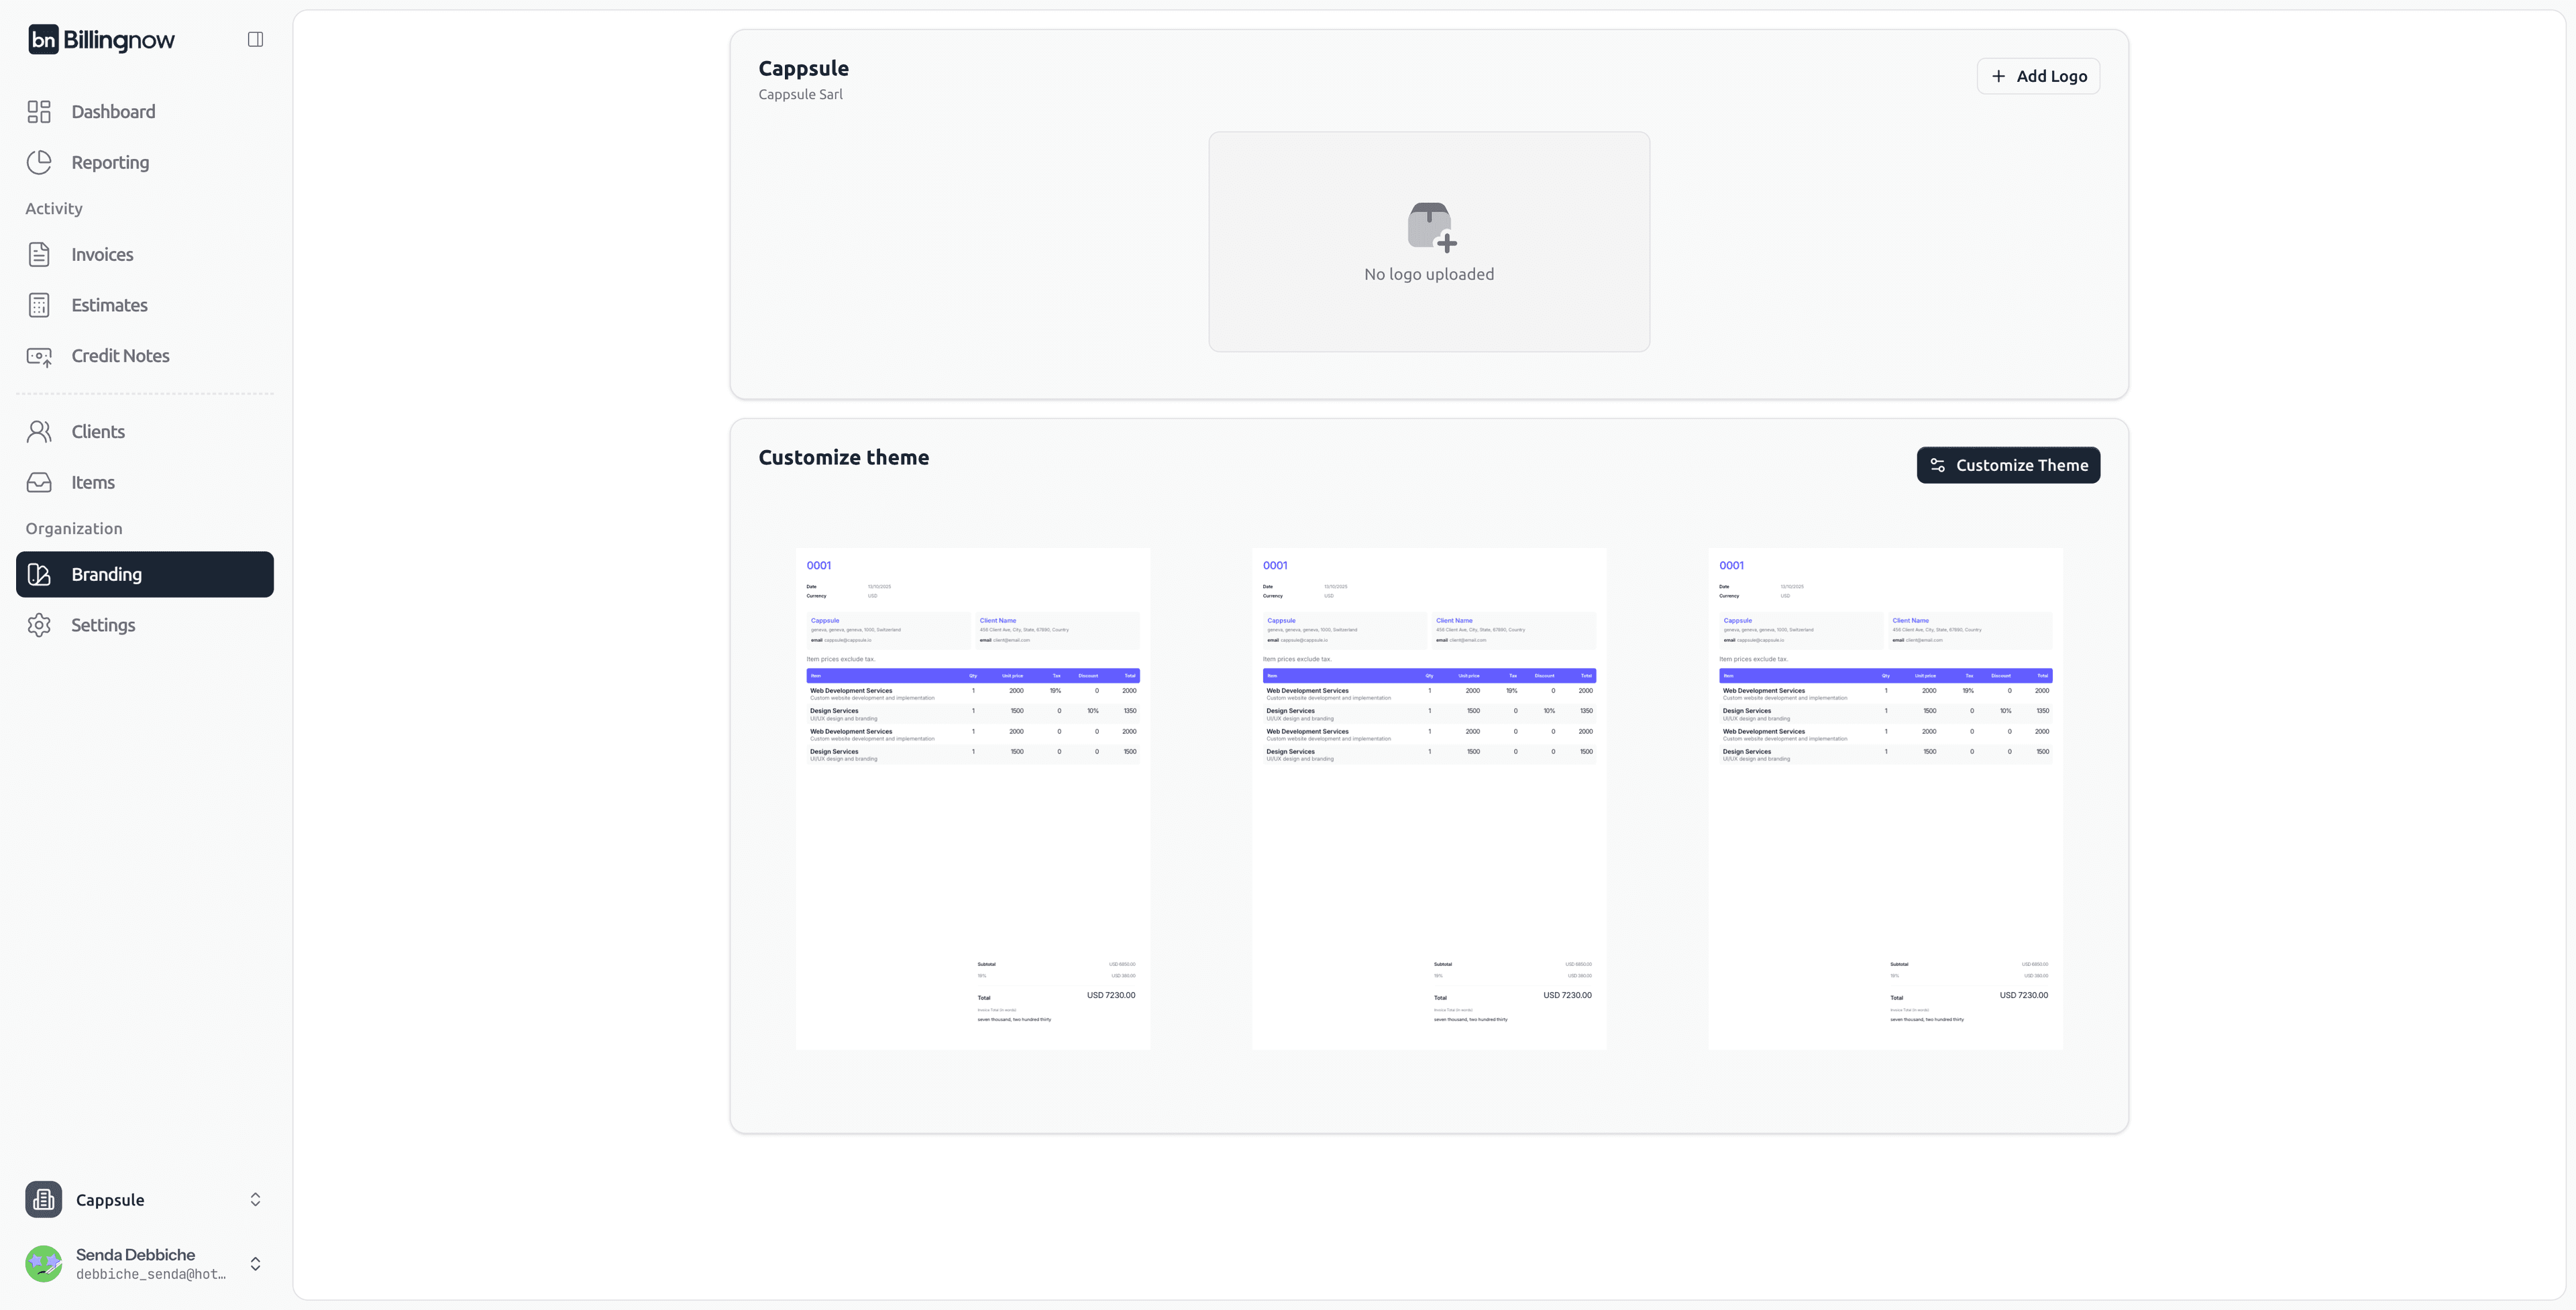Open the Clients list
The image size is (2576, 1310).
click(98, 432)
